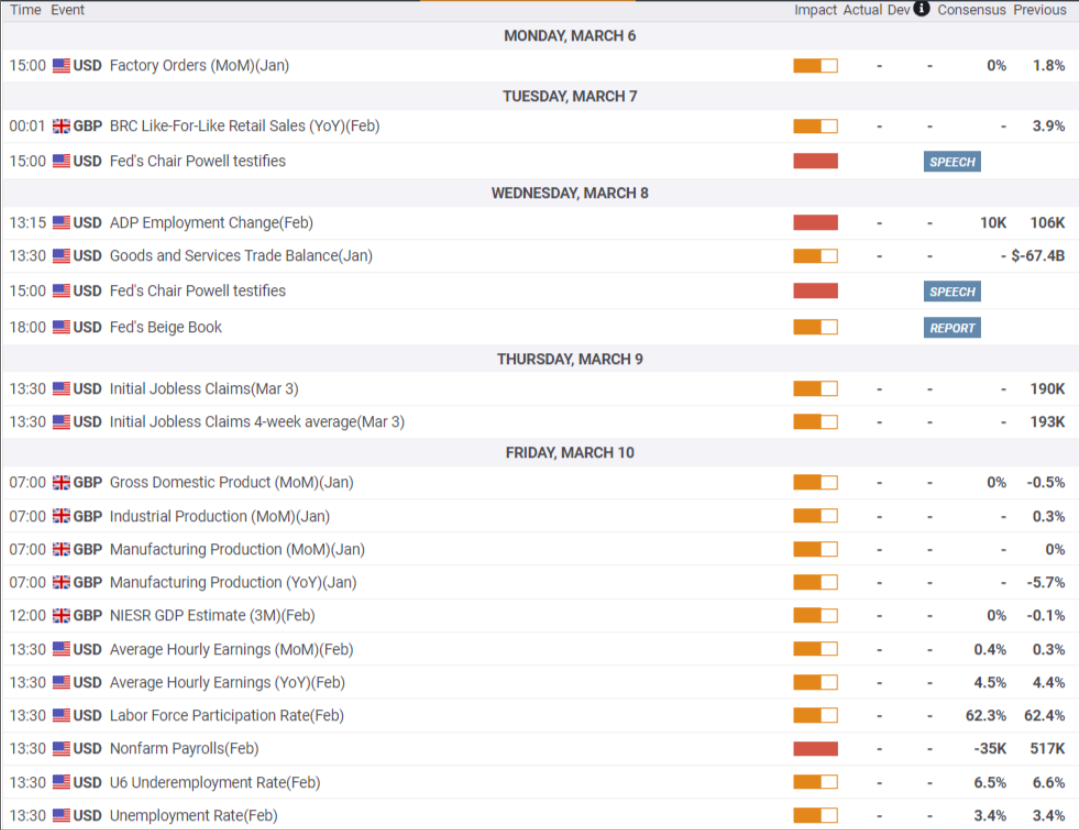
Task: Click orange impact bar for Fed's Beige Book
Action: (815, 327)
